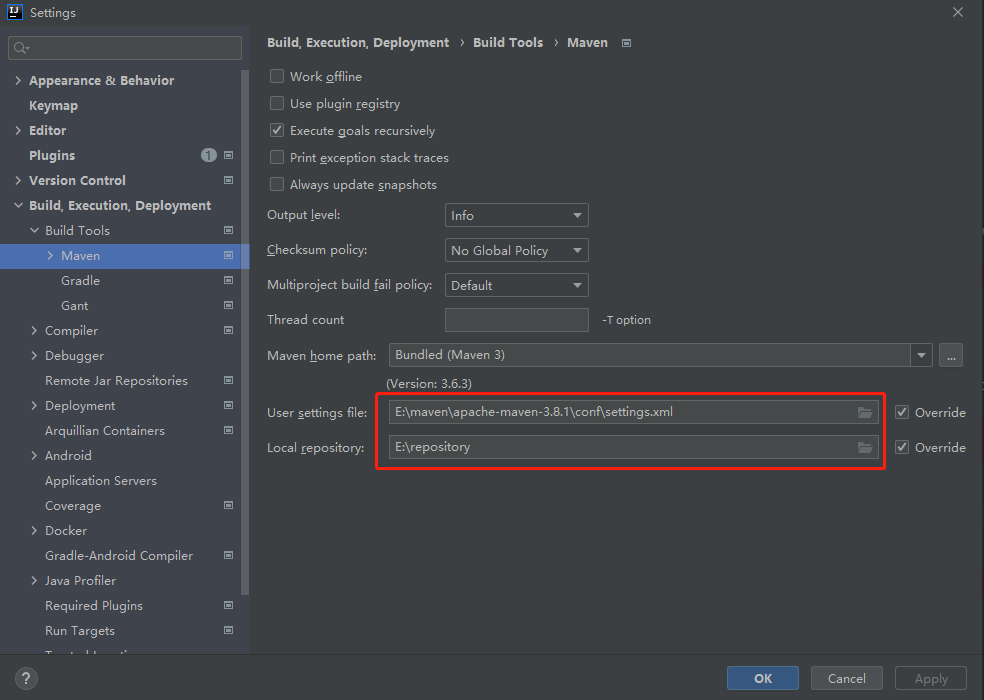The image size is (984, 700).
Task: Open the Output level dropdown
Action: (516, 215)
